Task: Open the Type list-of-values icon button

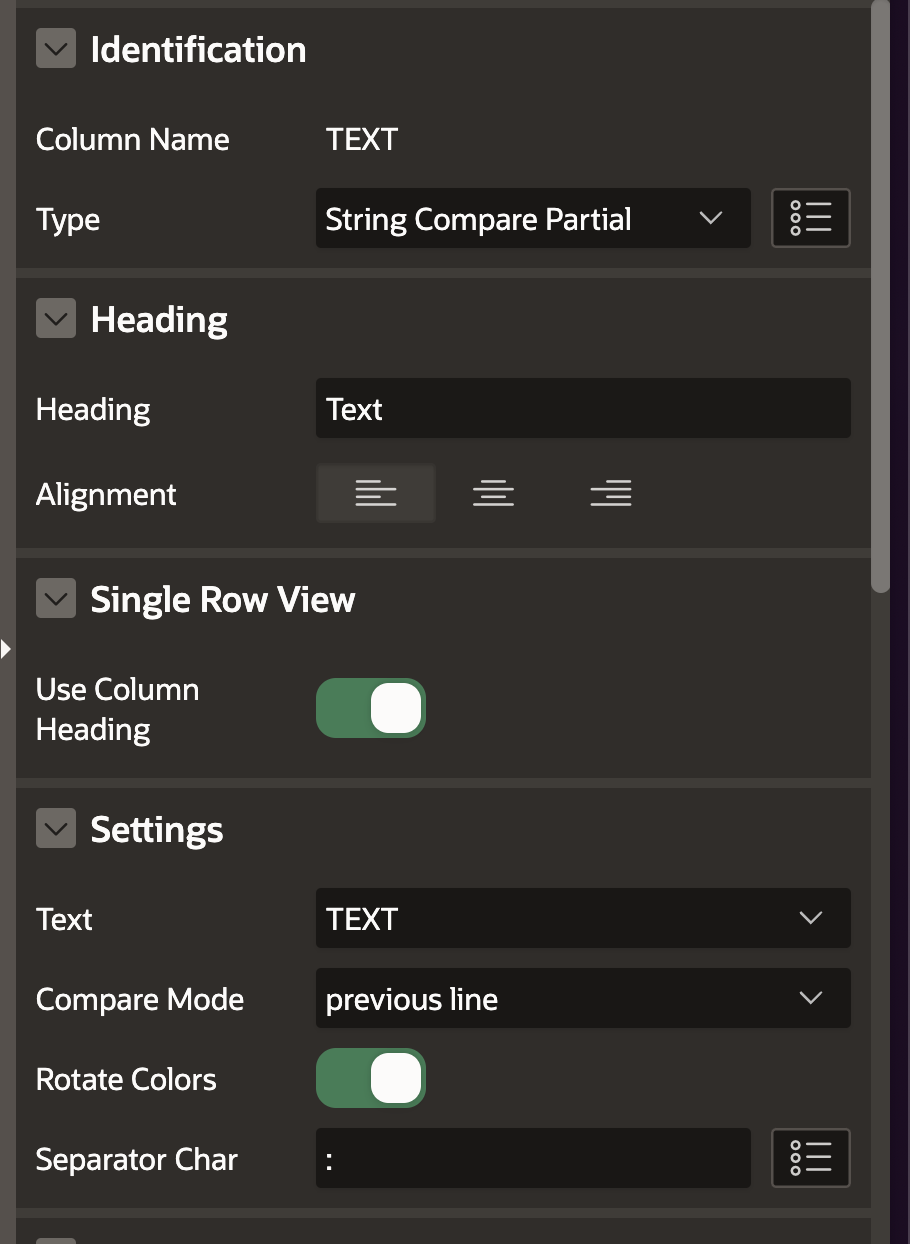Action: 810,218
